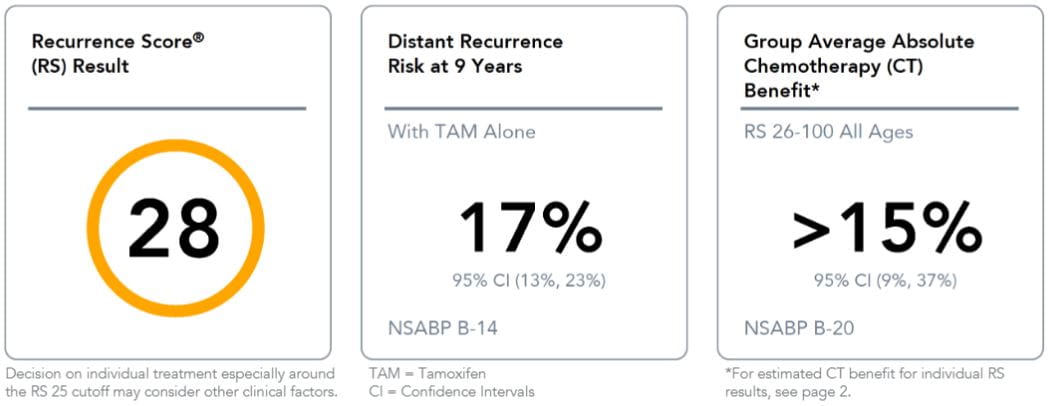Click the "95% CI (9%, 37%)" text
Image resolution: width=1053 pixels, height=406 pixels.
(x=886, y=279)
